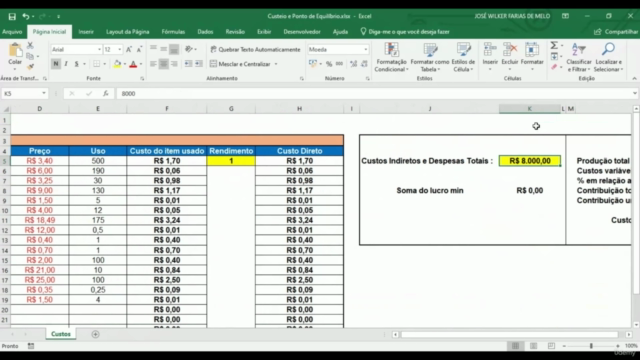This screenshot has width=640, height=360.
Task: Click the formula bar showing 8000
Action: click(373, 93)
